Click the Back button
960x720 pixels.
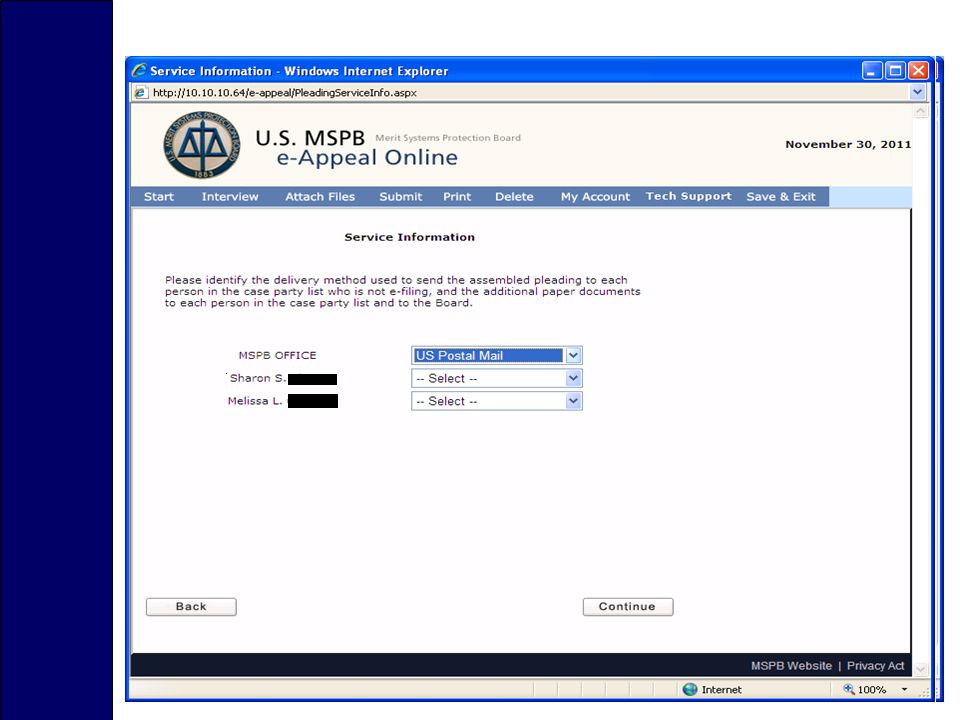pyautogui.click(x=191, y=607)
